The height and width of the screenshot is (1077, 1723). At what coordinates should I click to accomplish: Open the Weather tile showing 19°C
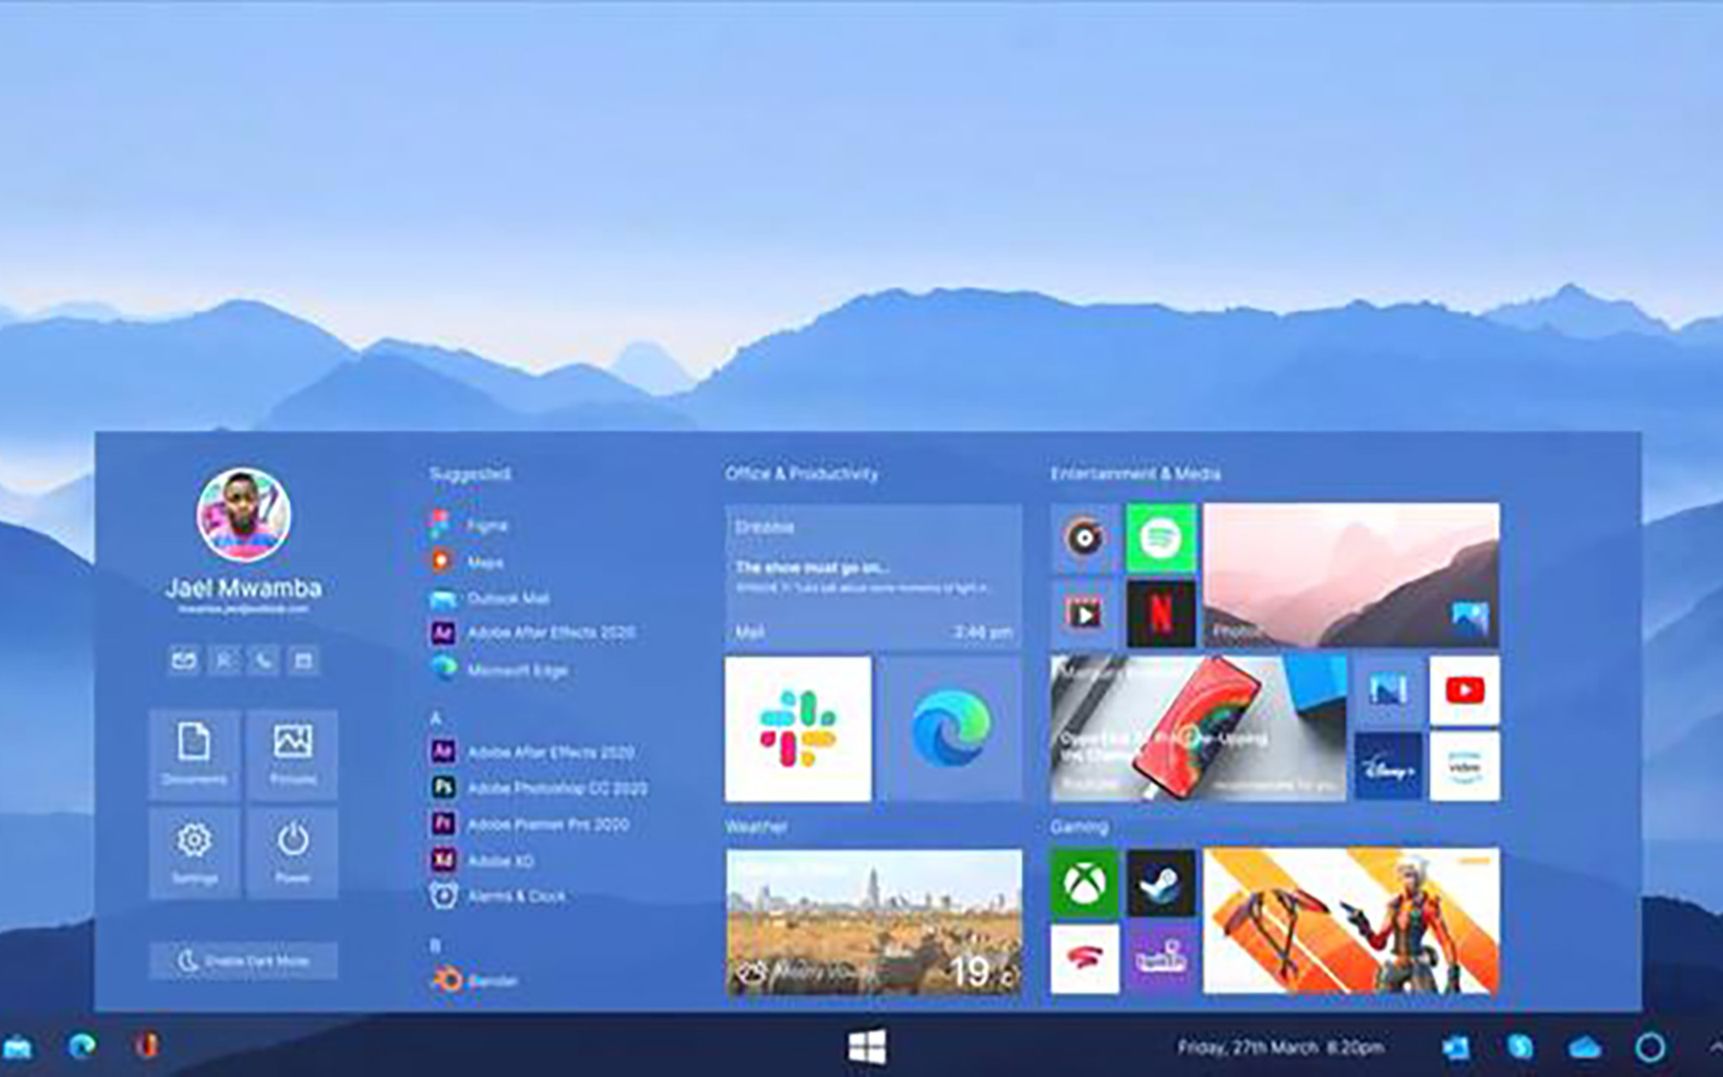(x=874, y=922)
